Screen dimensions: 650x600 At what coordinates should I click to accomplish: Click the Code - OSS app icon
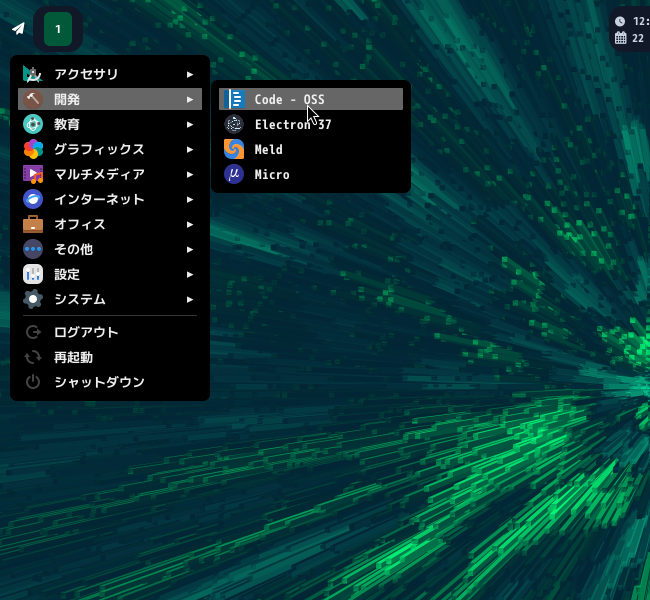click(234, 99)
